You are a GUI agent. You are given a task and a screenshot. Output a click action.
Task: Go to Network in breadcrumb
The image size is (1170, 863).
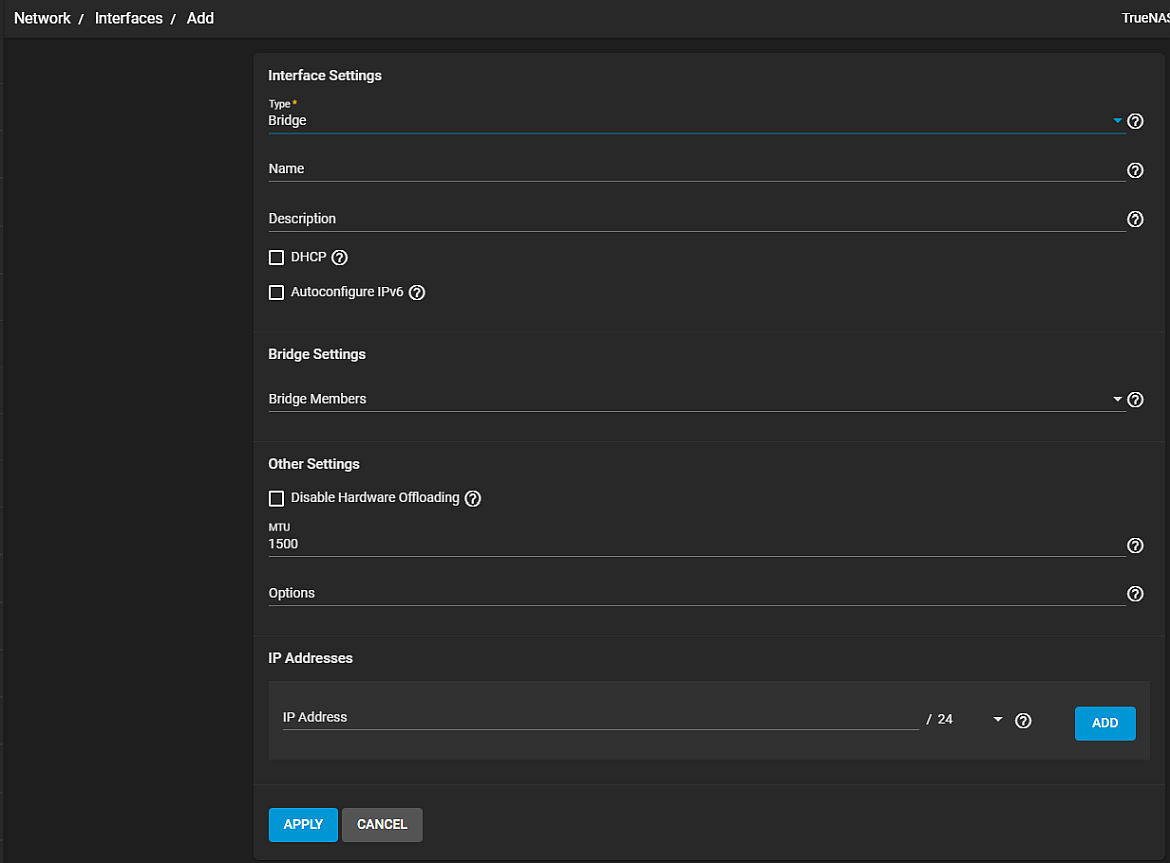coord(42,18)
